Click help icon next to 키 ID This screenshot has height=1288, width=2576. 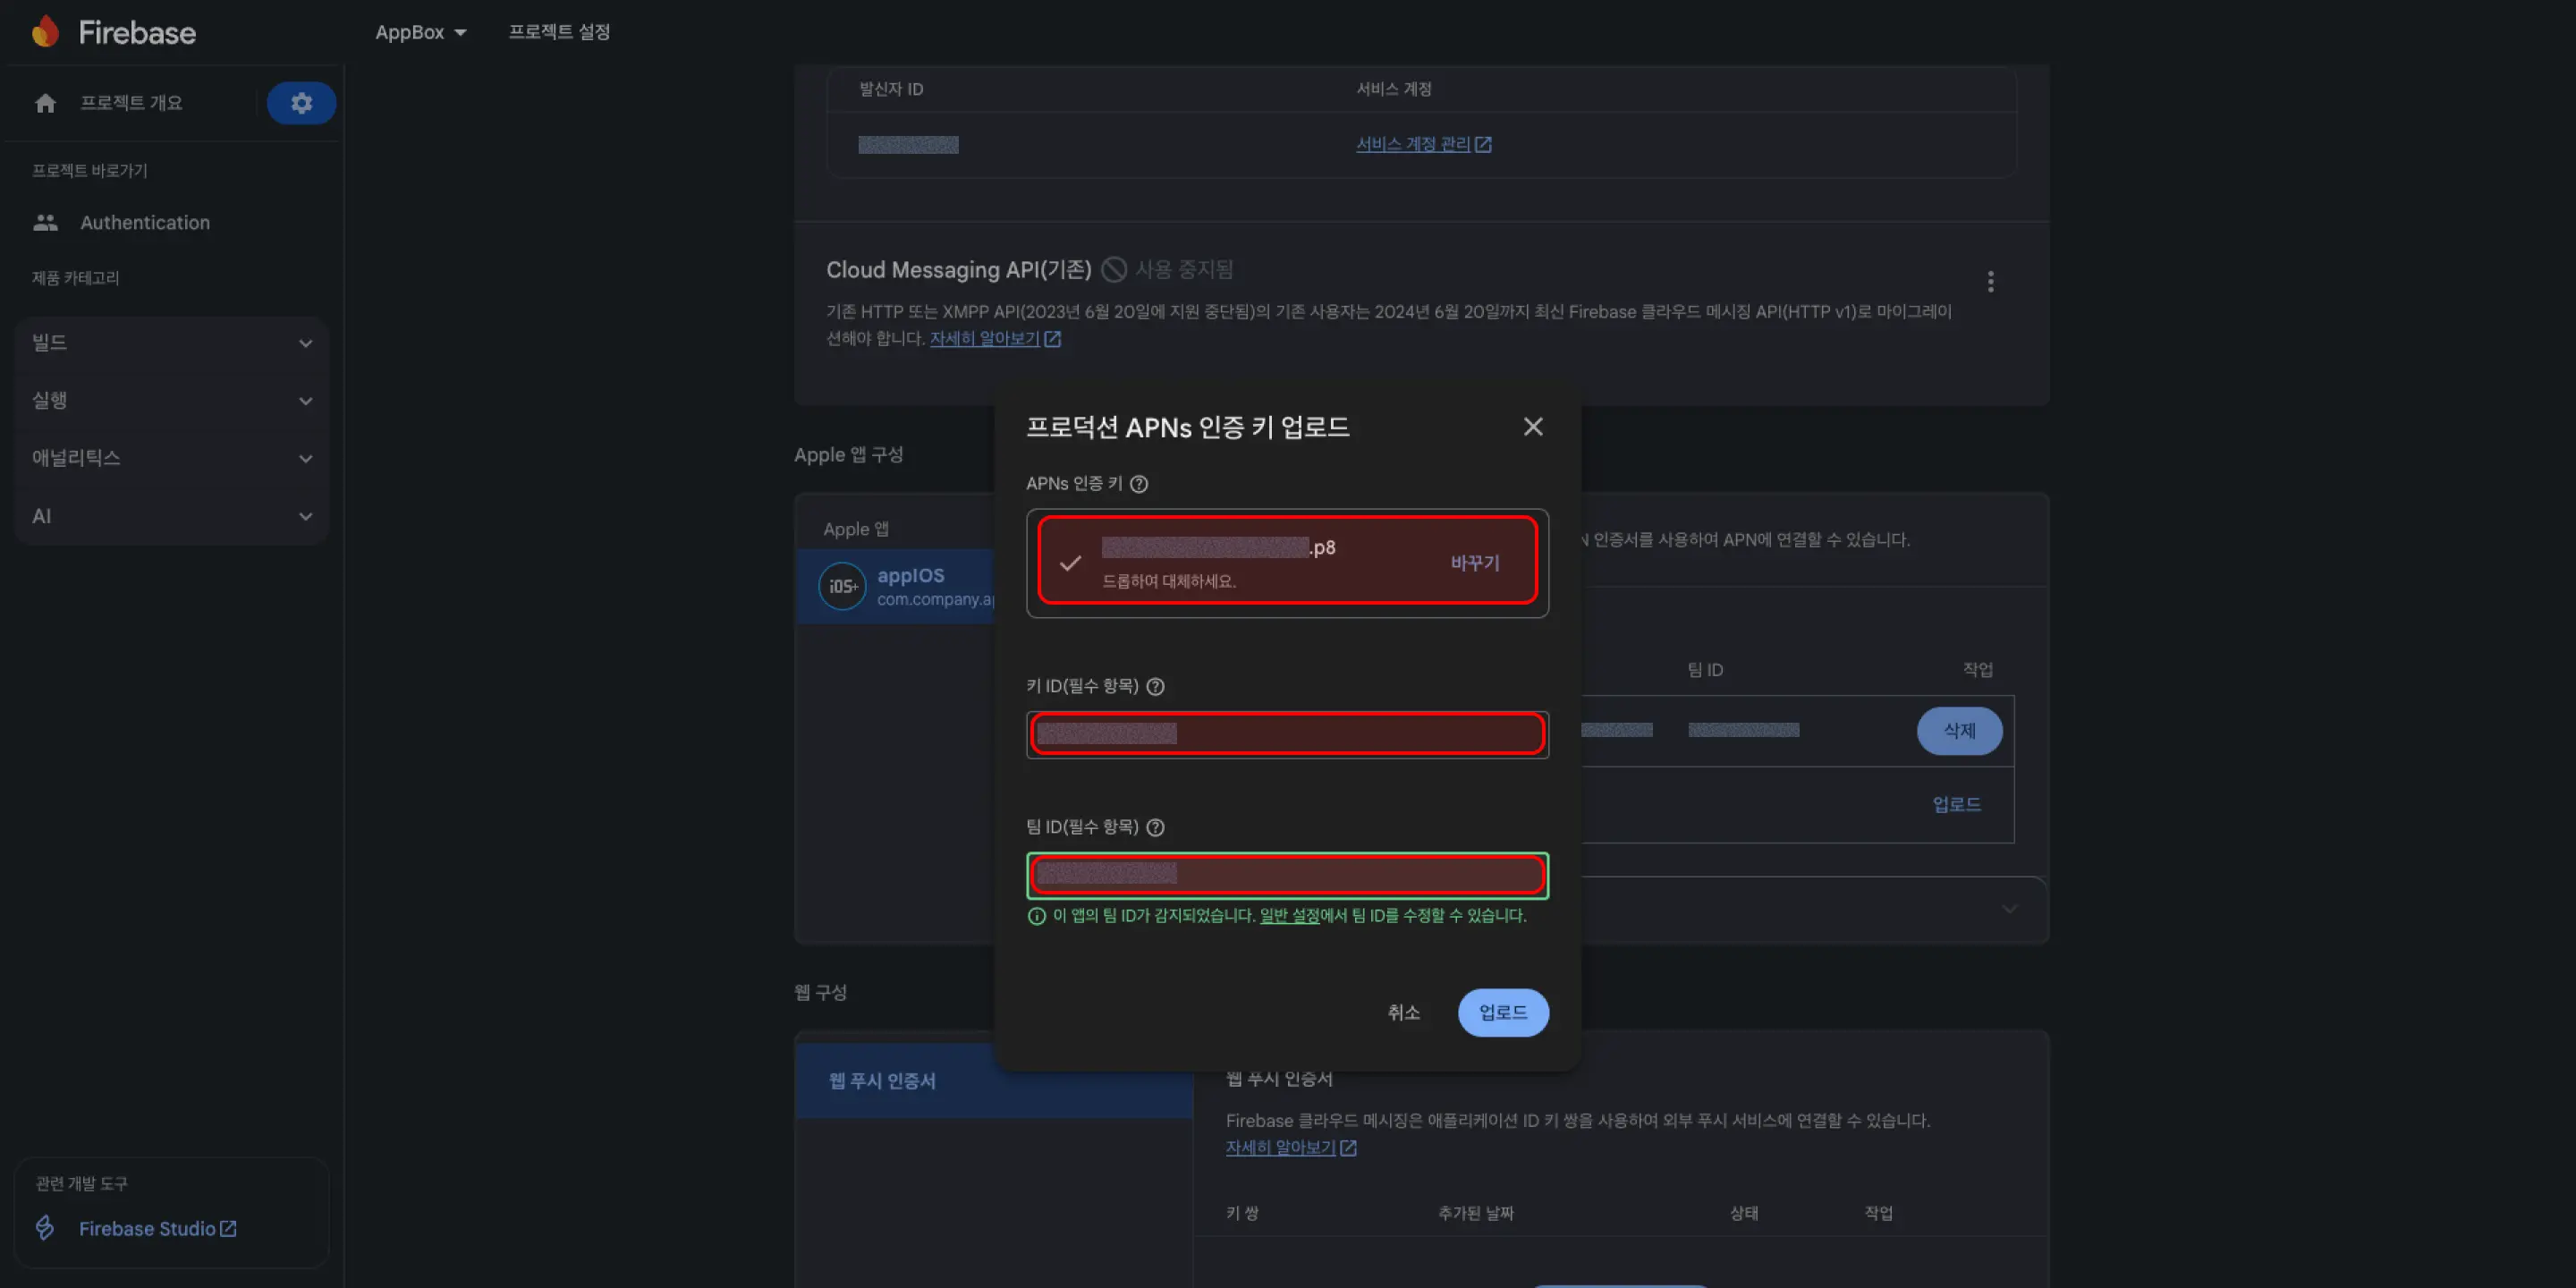(1155, 687)
